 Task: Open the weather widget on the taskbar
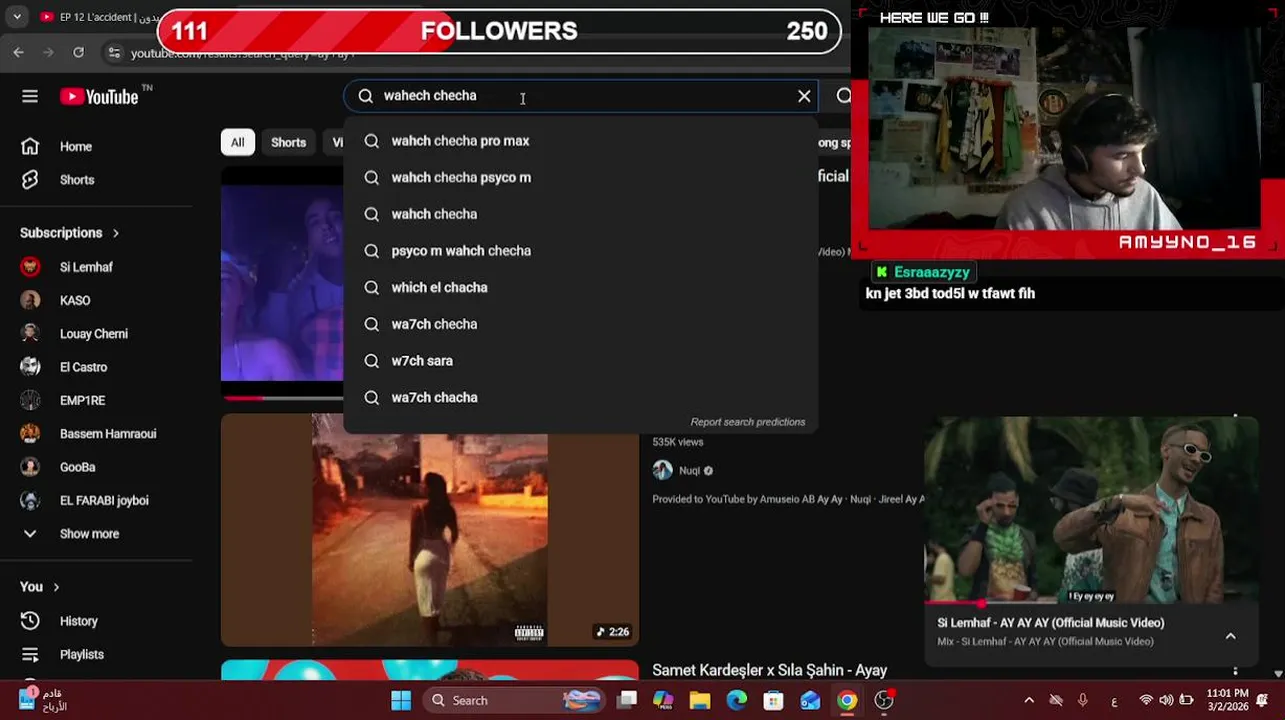42,700
